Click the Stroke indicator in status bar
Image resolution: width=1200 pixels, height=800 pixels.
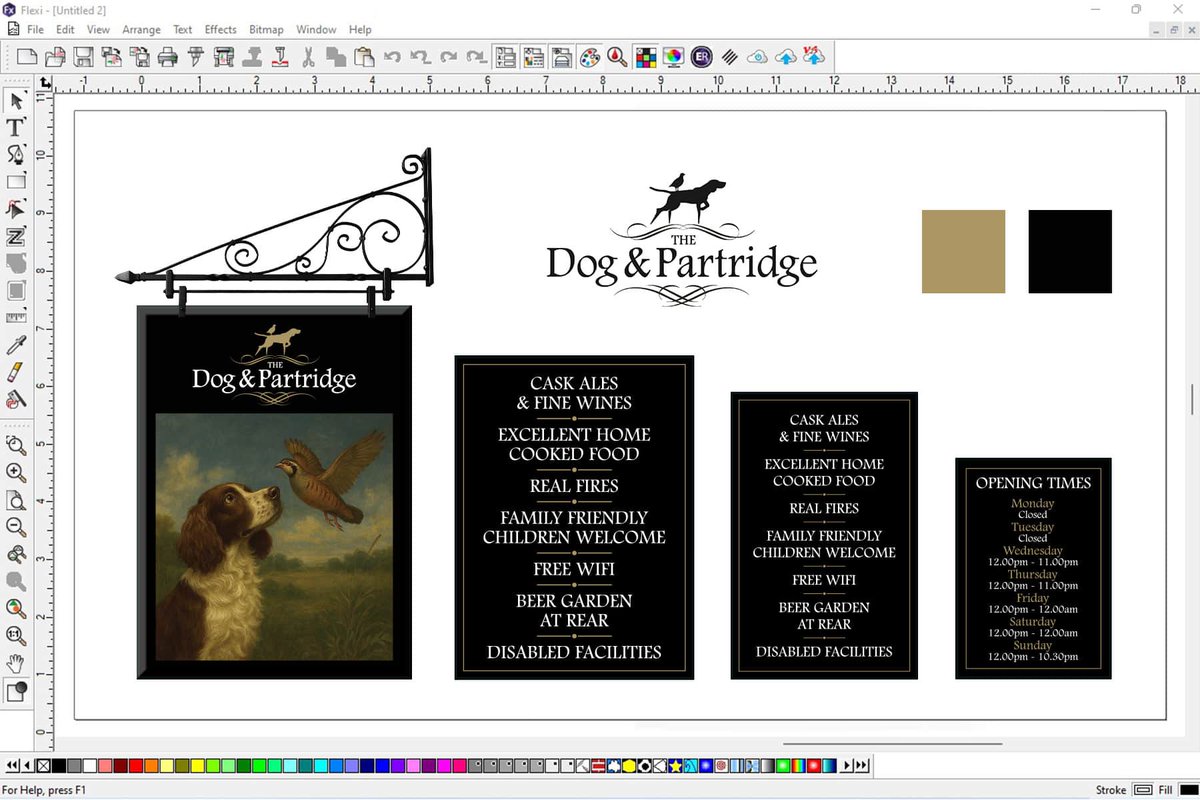(x=1142, y=790)
